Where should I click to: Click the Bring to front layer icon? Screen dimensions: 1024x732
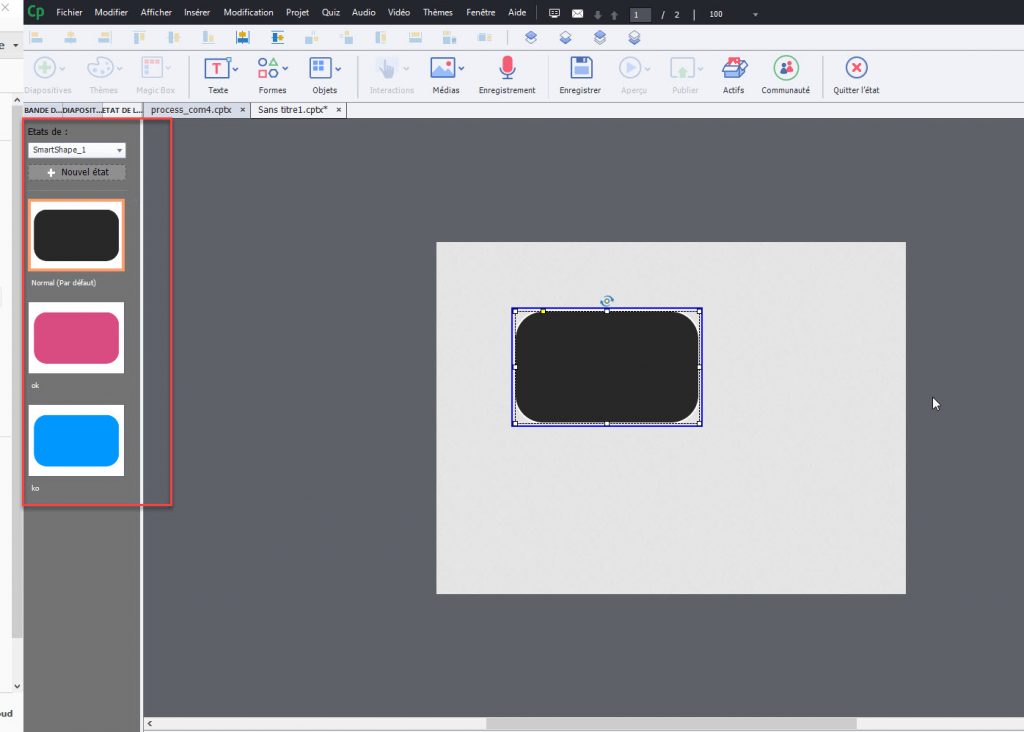(600, 38)
